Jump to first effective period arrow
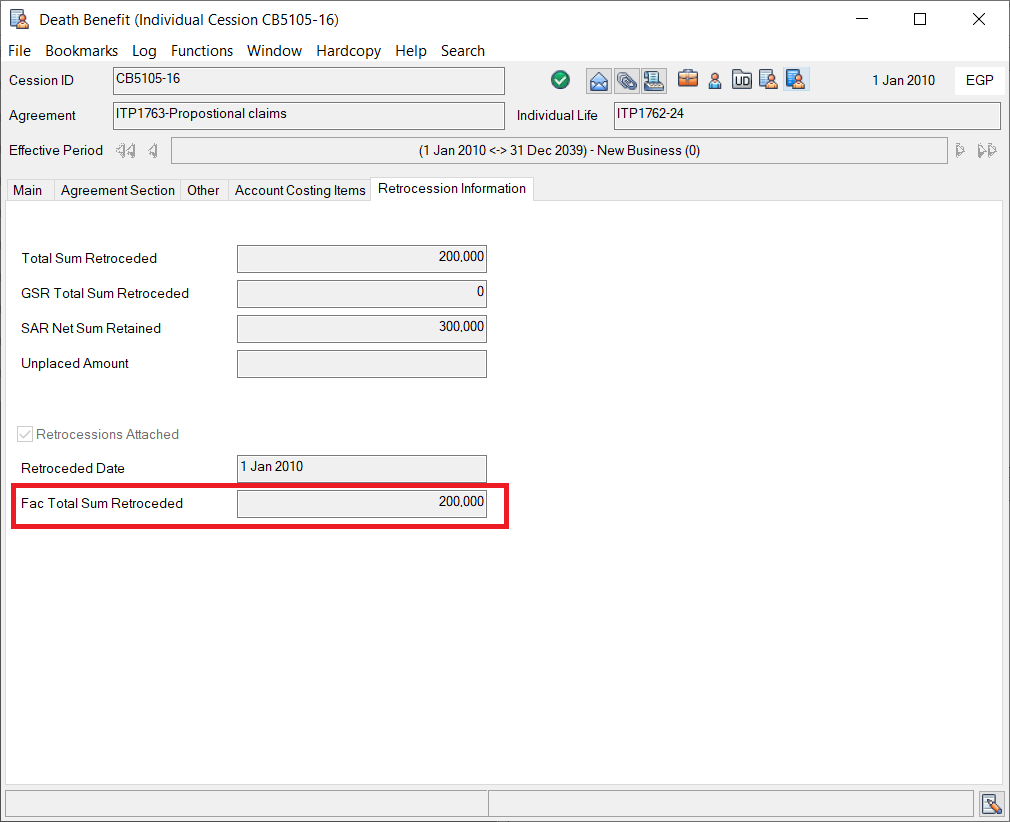 pyautogui.click(x=125, y=150)
